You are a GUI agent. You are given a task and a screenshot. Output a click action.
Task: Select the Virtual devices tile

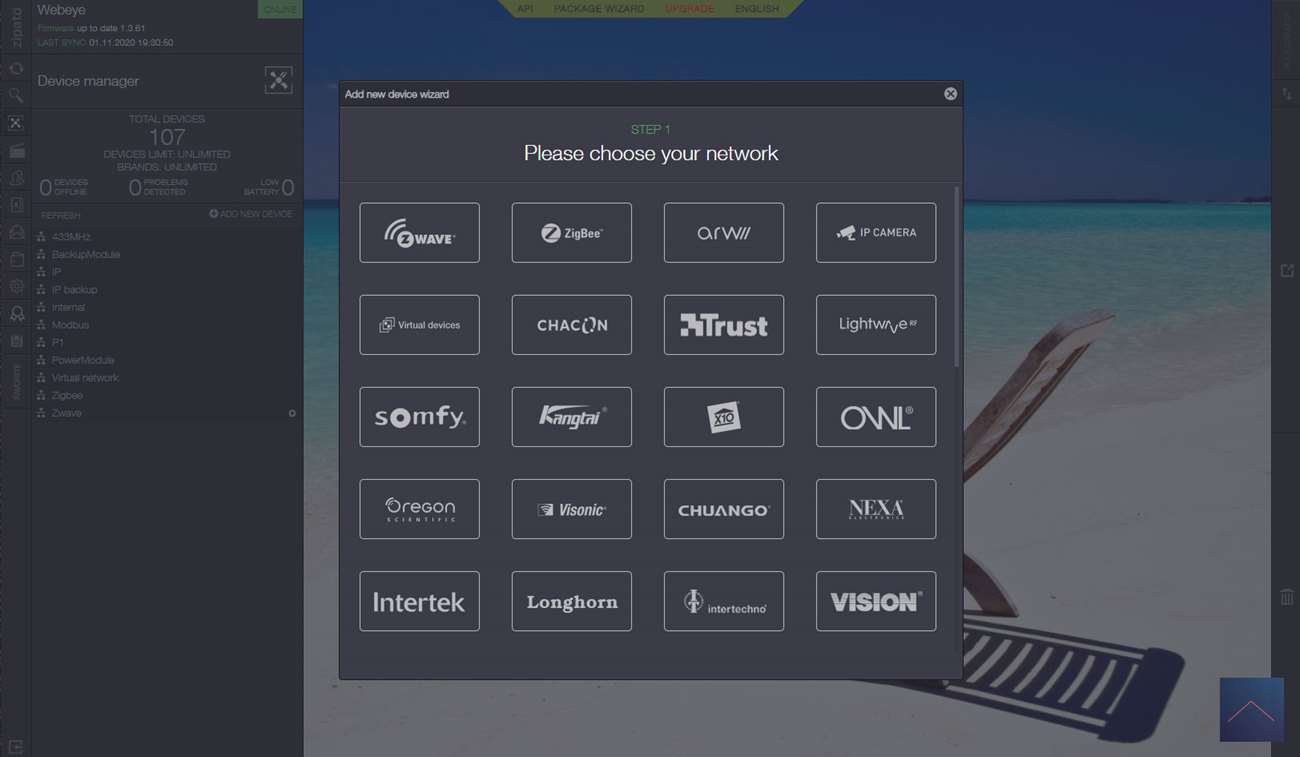(419, 325)
